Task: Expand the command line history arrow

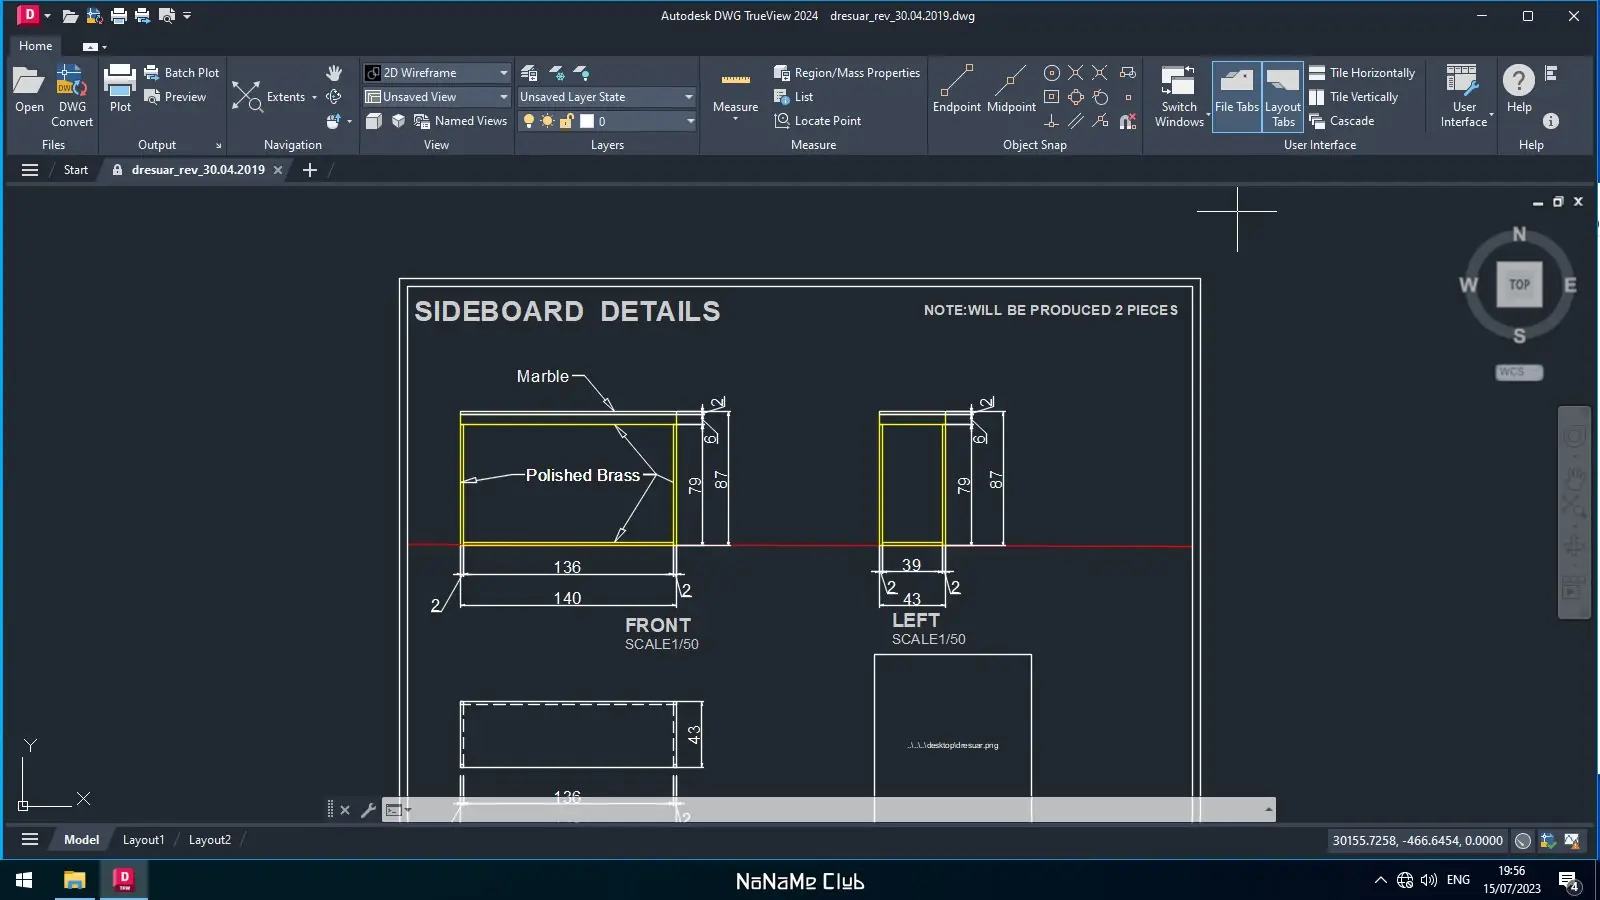Action: (1268, 810)
